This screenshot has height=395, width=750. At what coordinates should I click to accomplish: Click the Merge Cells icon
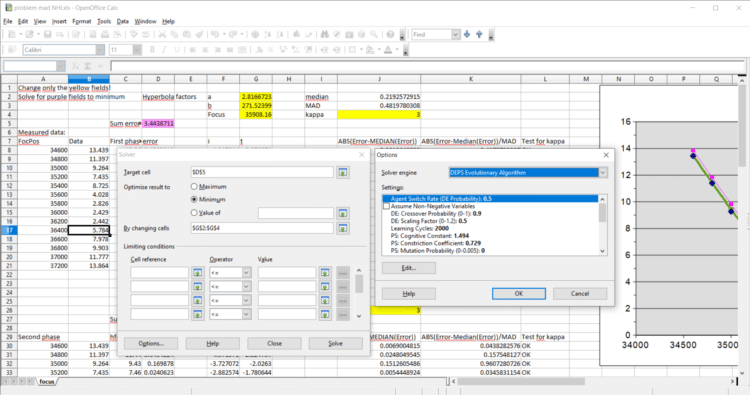243,50
